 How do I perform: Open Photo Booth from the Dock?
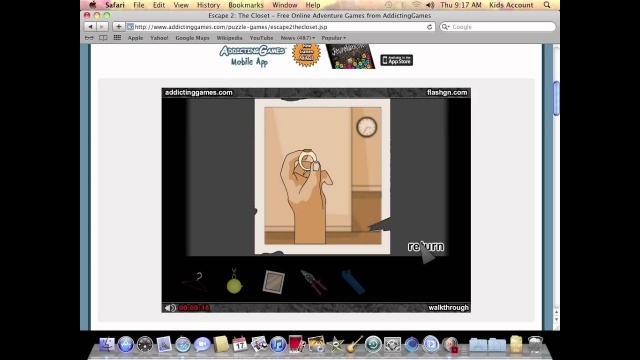click(297, 344)
